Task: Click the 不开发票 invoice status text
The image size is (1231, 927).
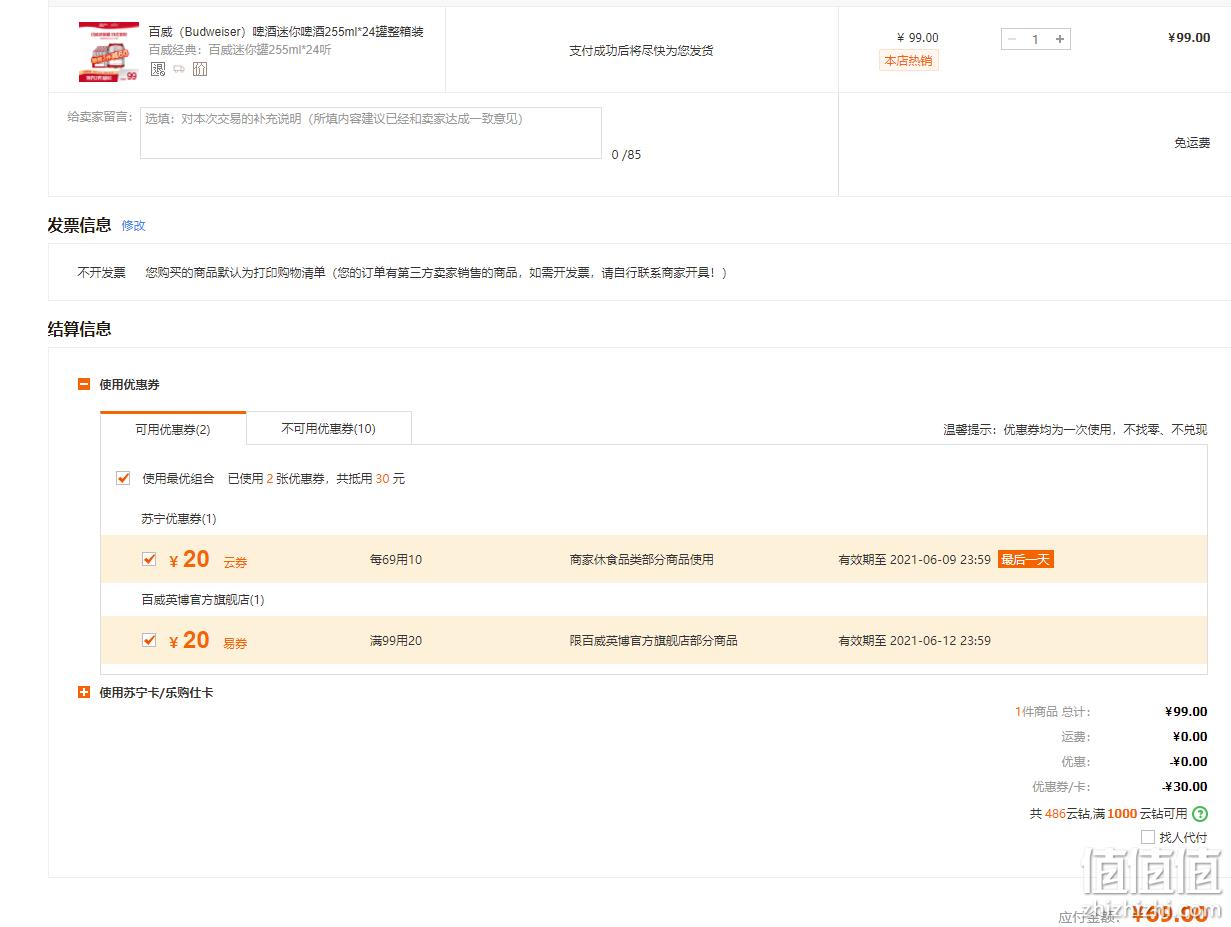Action: (x=102, y=272)
